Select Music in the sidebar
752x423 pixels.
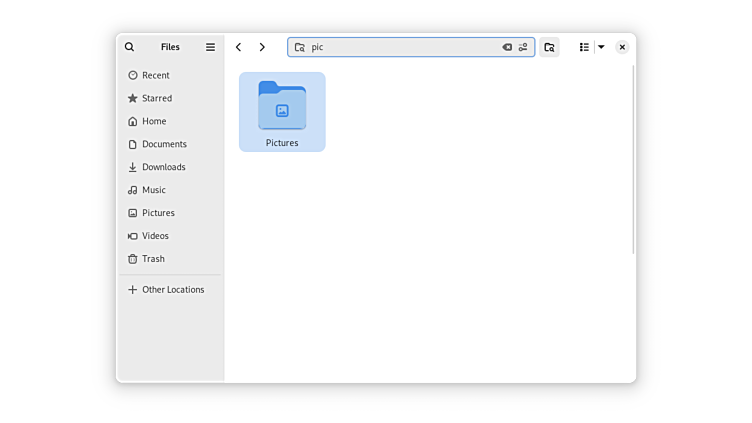(153, 190)
